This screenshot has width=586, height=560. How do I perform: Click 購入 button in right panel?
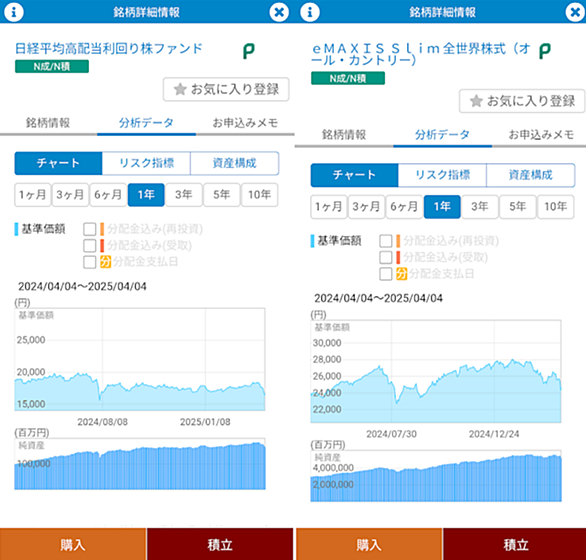[x=369, y=544]
